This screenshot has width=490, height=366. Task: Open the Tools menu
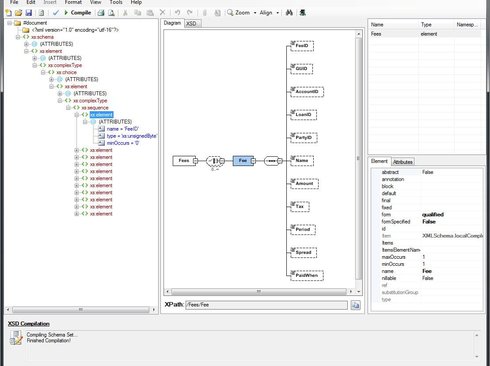[116, 2]
